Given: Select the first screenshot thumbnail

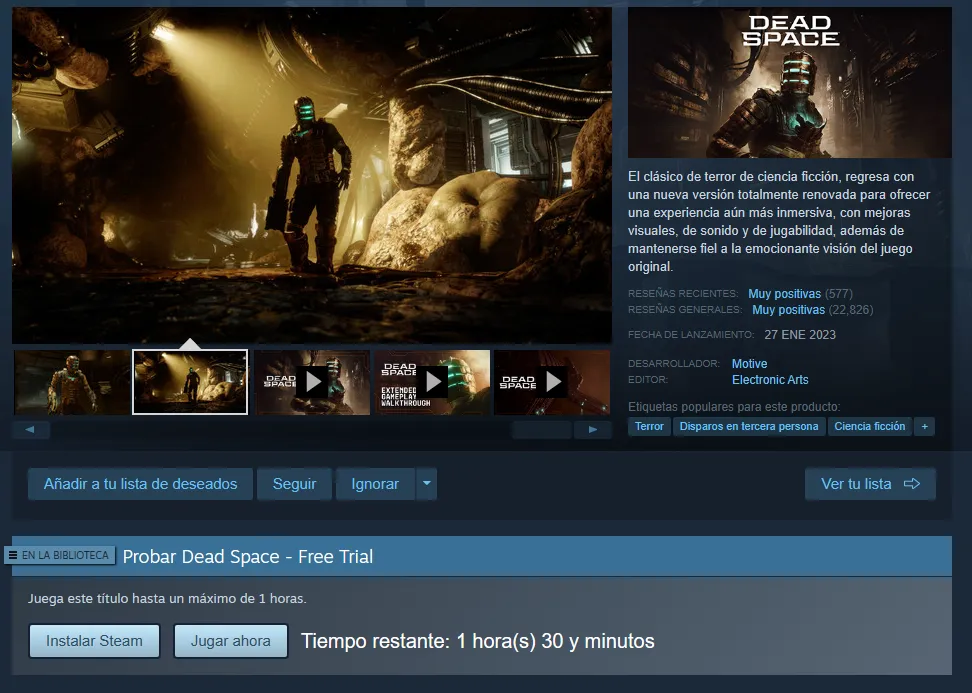Looking at the screenshot, I should pyautogui.click(x=71, y=382).
